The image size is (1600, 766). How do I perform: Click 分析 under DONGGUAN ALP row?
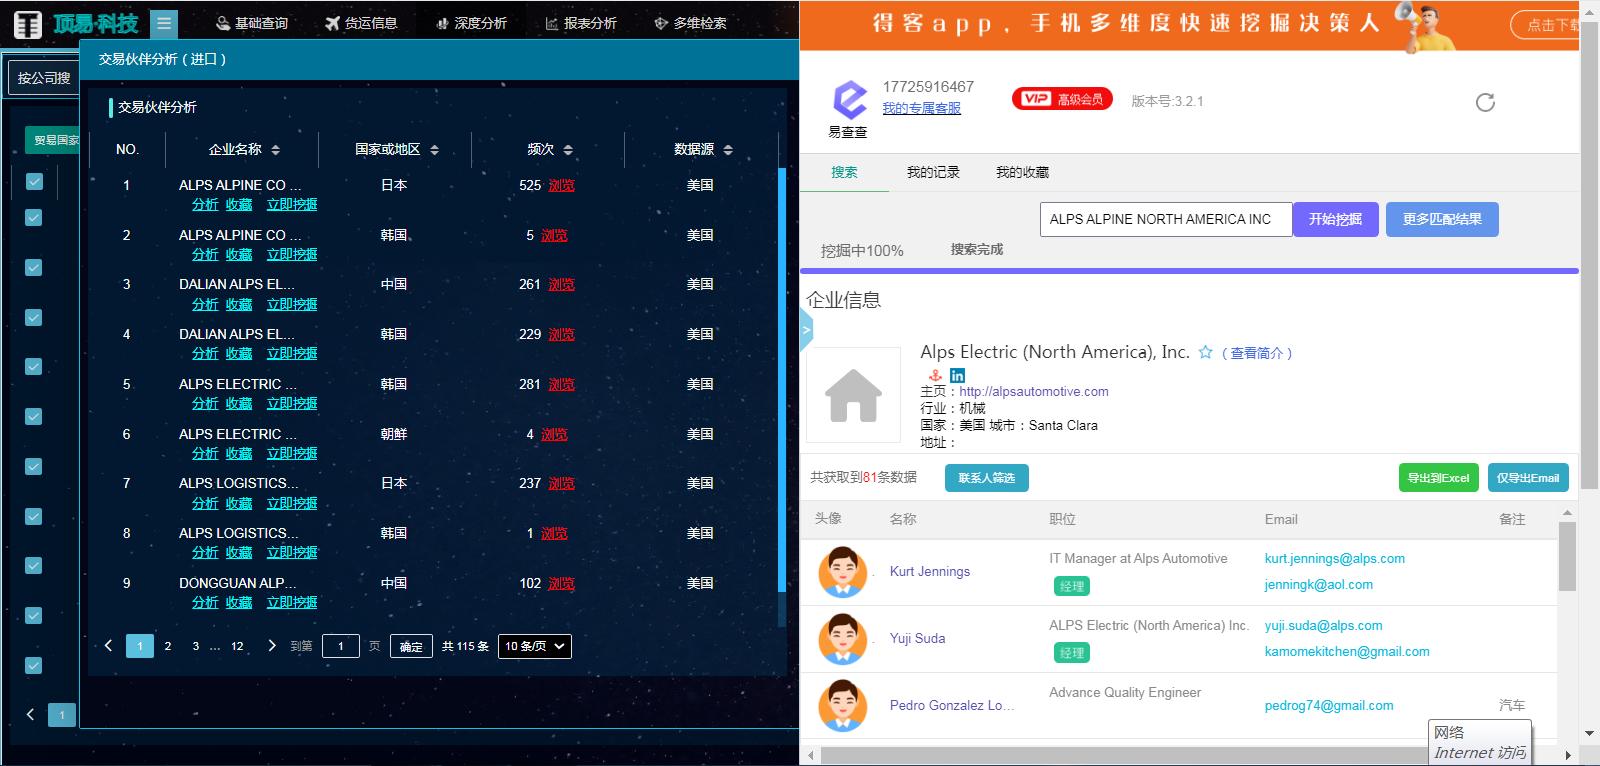click(x=205, y=602)
